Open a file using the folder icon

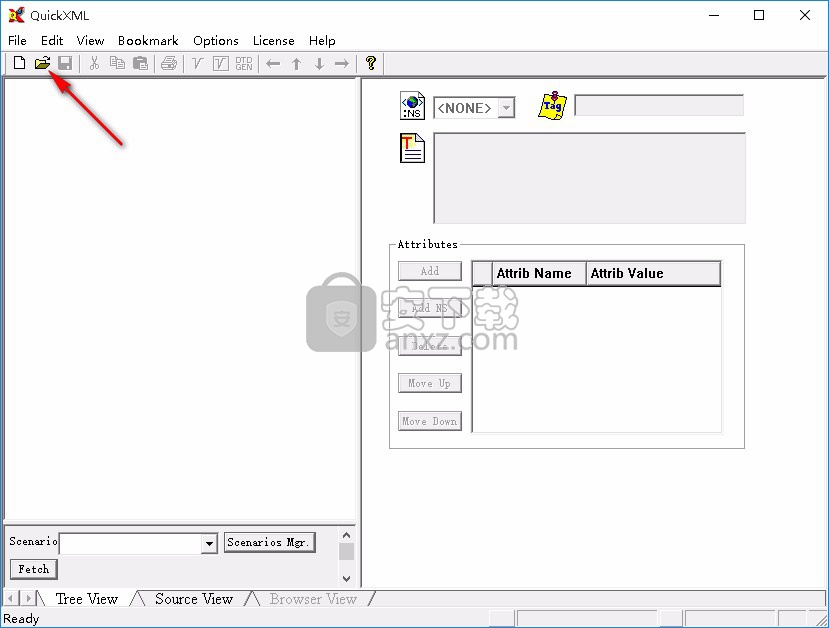(x=42, y=63)
